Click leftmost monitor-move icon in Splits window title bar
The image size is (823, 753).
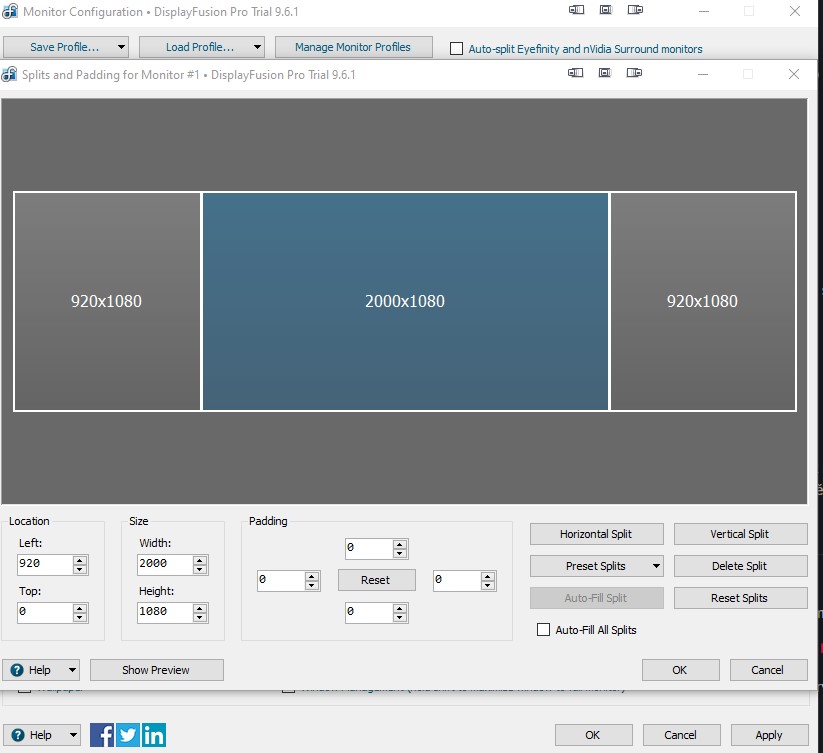(576, 73)
